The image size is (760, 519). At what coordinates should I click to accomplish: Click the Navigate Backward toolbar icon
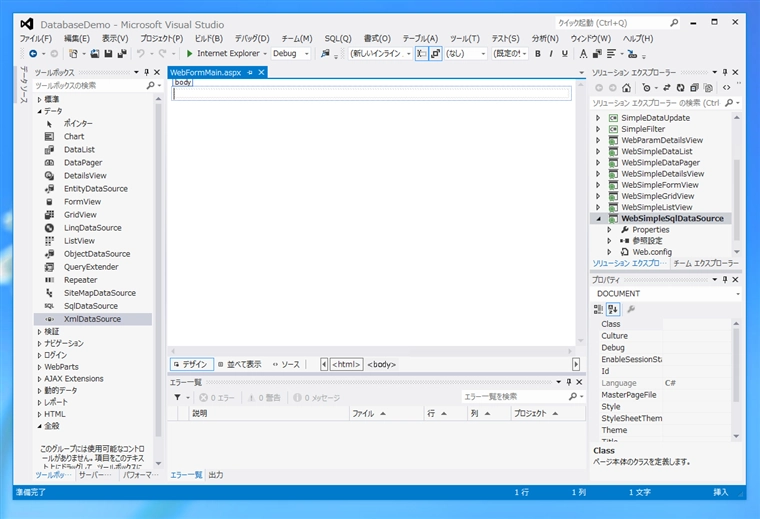33,54
